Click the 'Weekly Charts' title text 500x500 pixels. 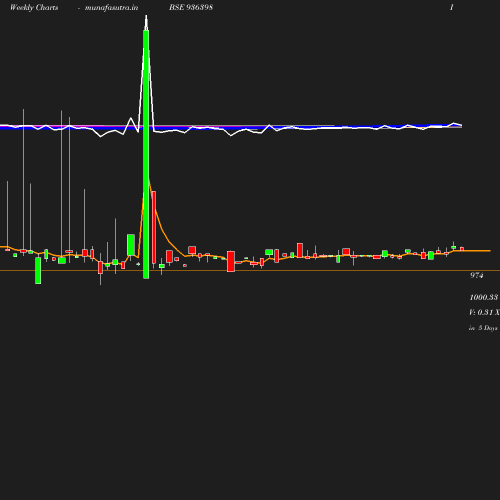pyautogui.click(x=34, y=7)
